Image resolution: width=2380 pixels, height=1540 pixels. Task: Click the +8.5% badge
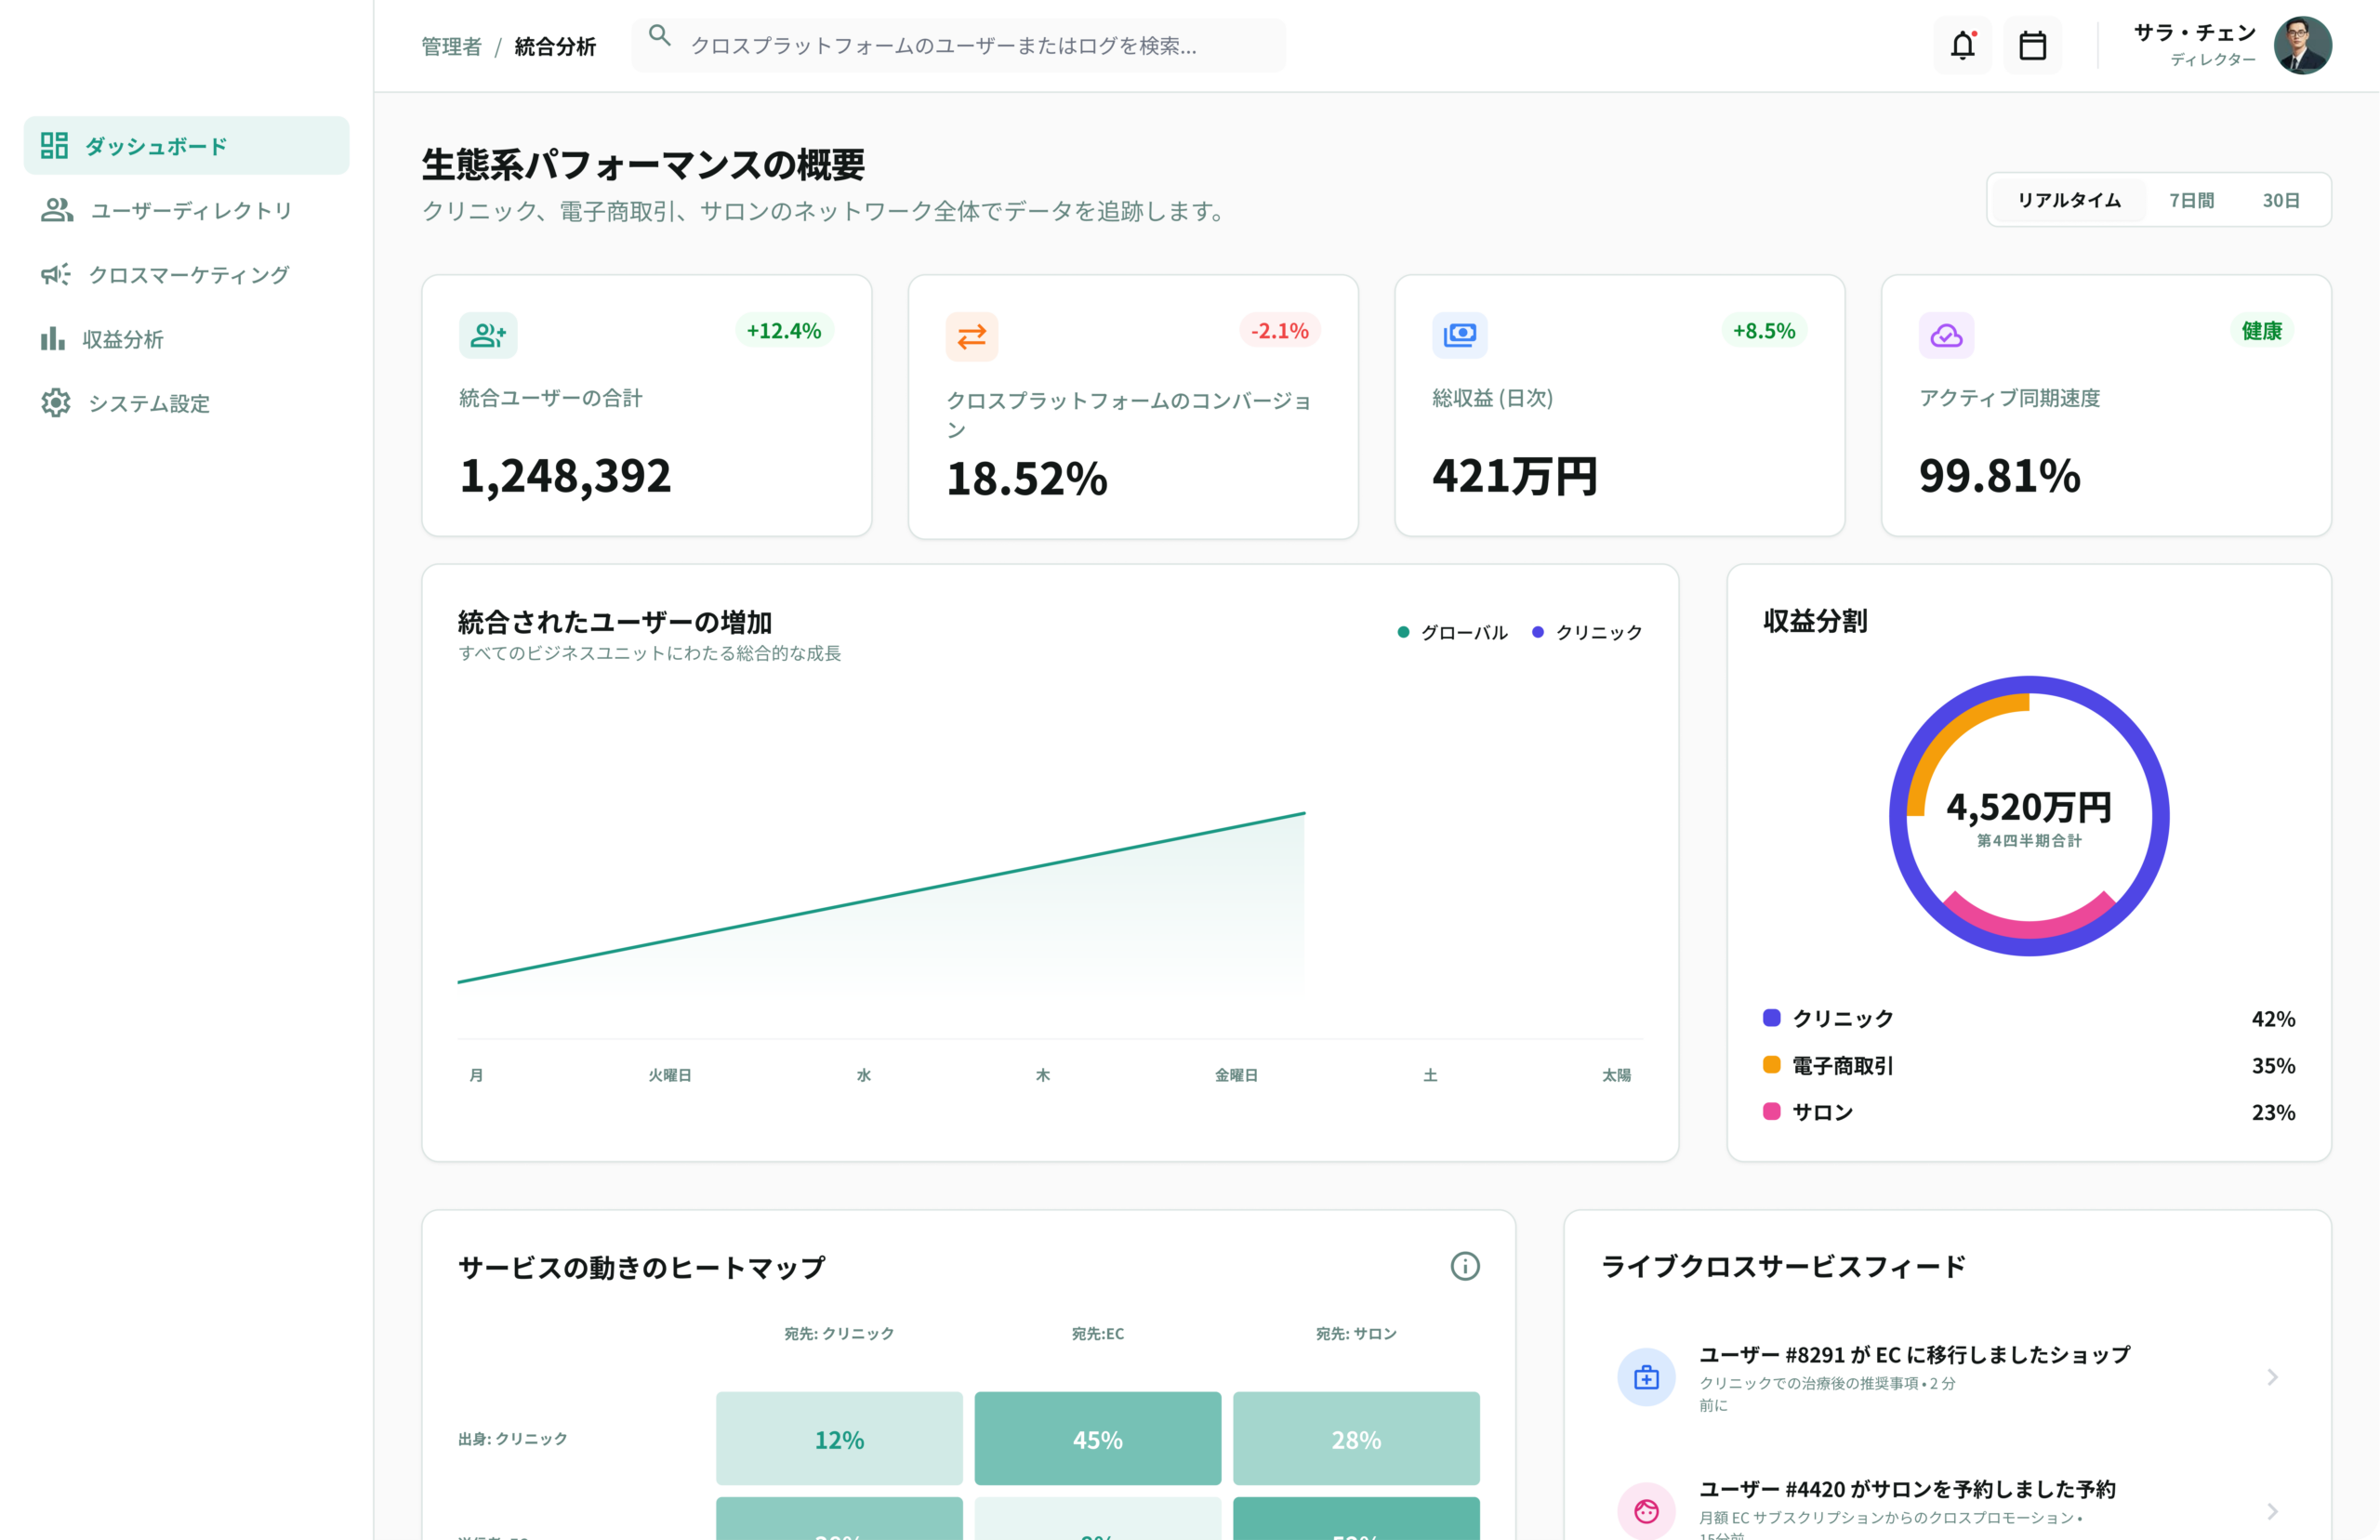click(1764, 330)
